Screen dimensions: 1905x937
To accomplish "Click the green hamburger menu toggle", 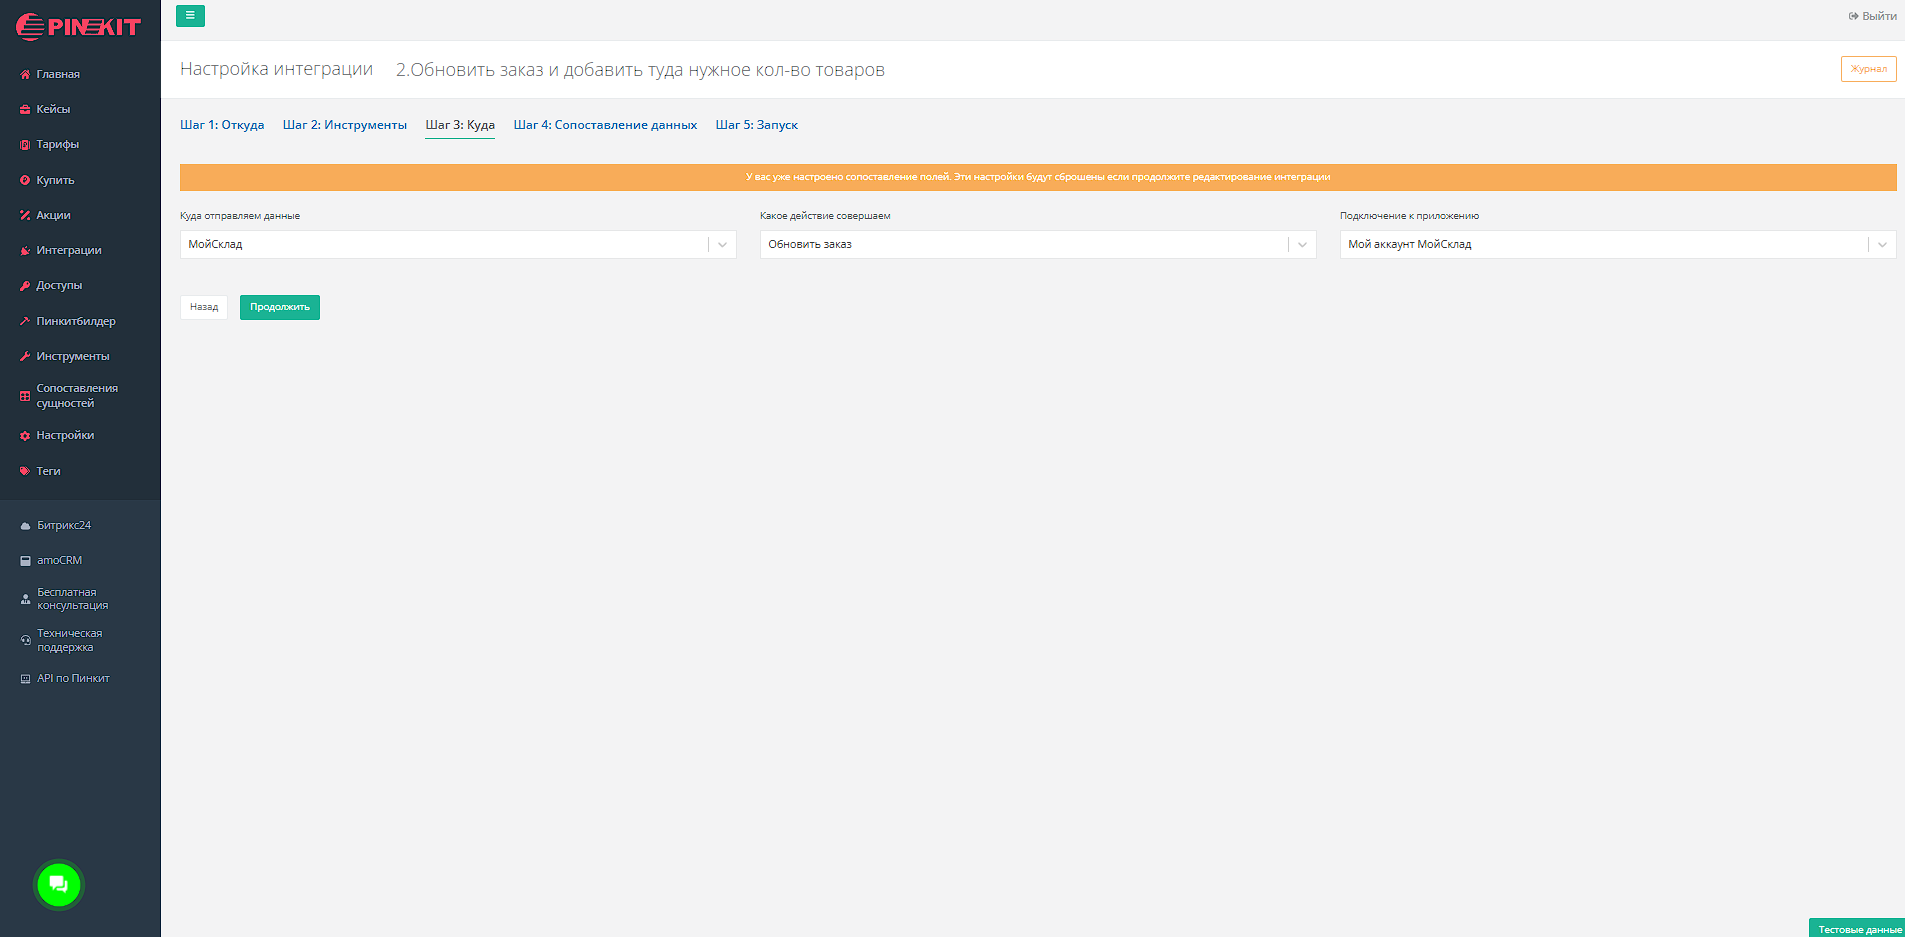I will tap(190, 16).
